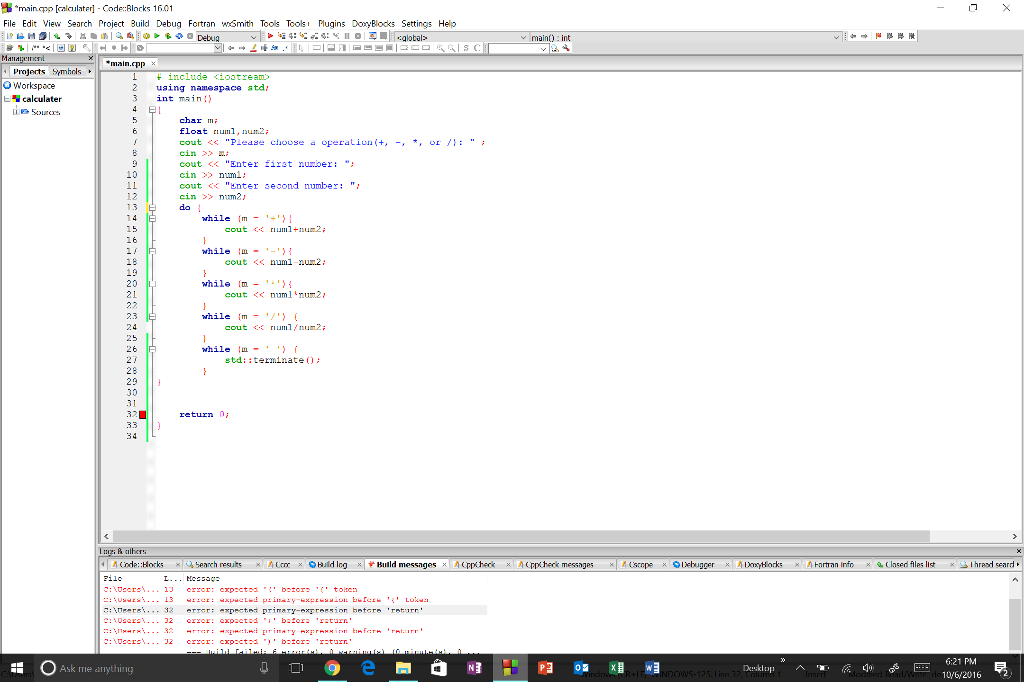Click the Save all files icon
This screenshot has height=682, width=1024.
pos(43,37)
